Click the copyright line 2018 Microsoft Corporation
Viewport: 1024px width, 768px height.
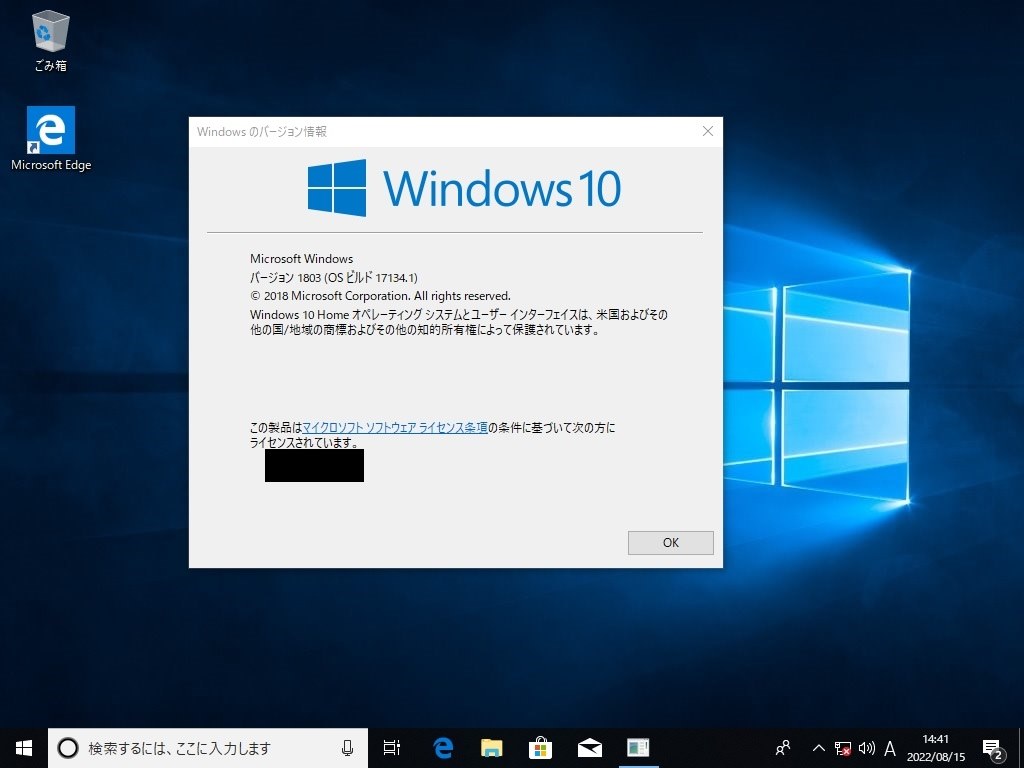coord(380,296)
